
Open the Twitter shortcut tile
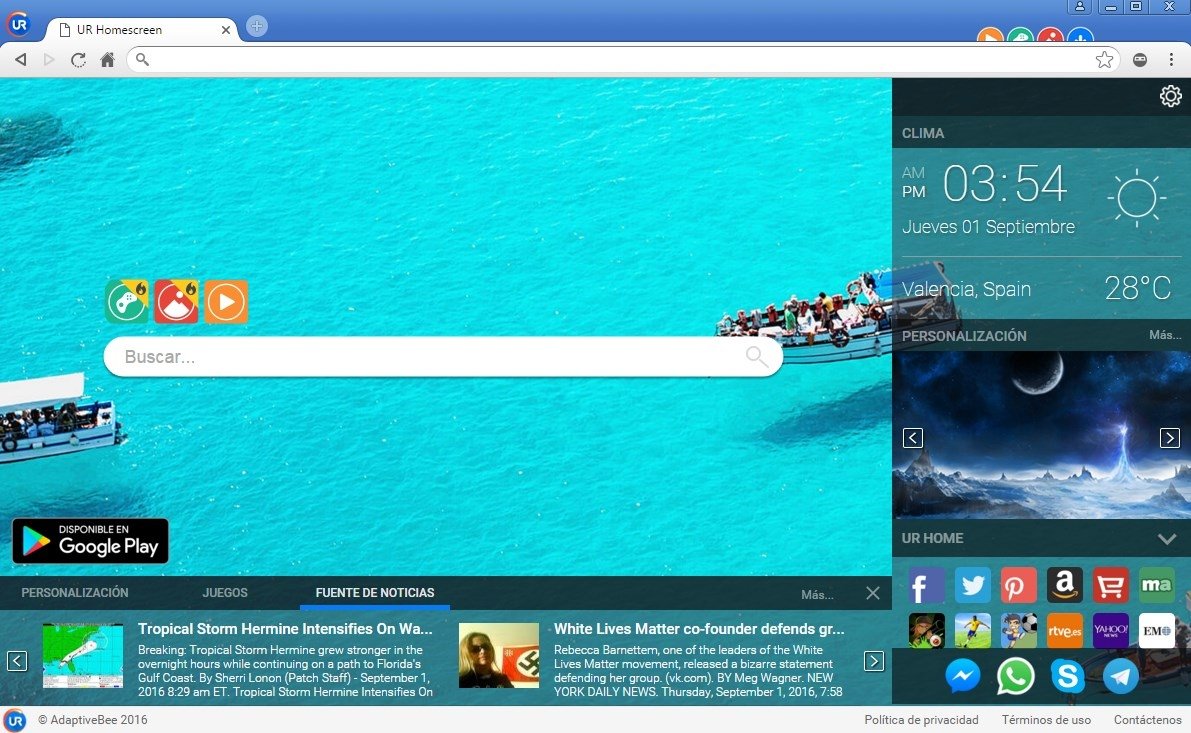coord(973,586)
